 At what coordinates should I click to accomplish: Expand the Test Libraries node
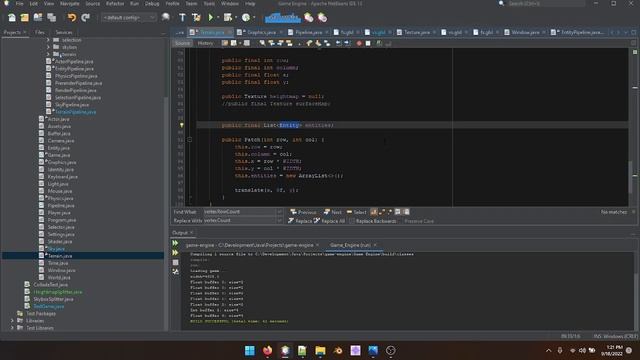[x=12, y=328]
